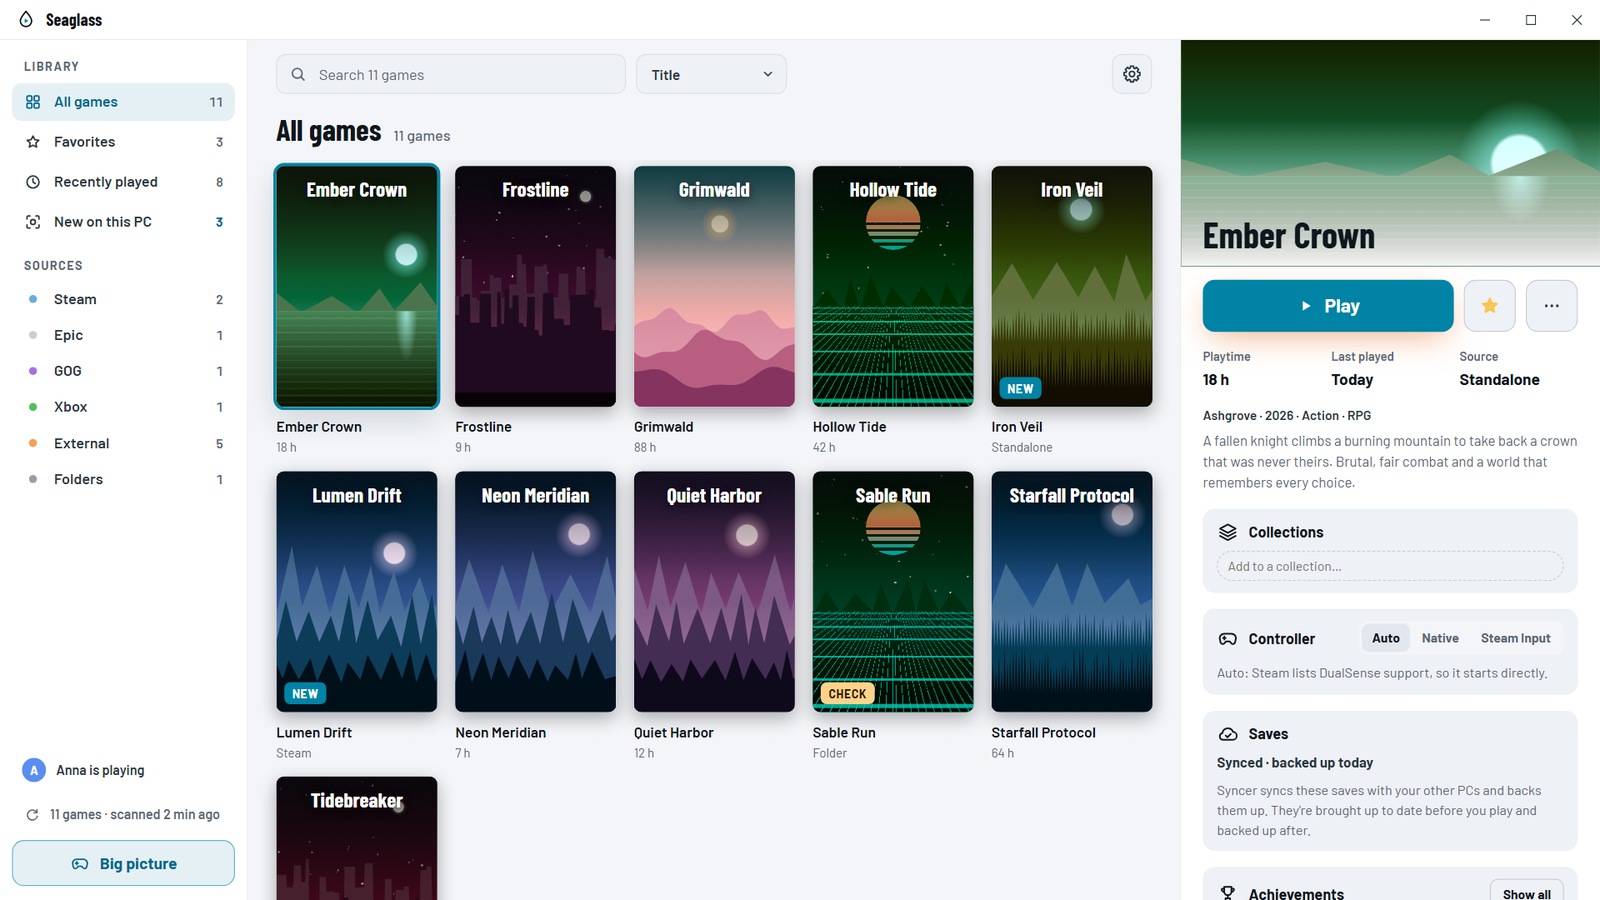
Task: Toggle the favorite star for Ember Crown
Action: coord(1490,306)
